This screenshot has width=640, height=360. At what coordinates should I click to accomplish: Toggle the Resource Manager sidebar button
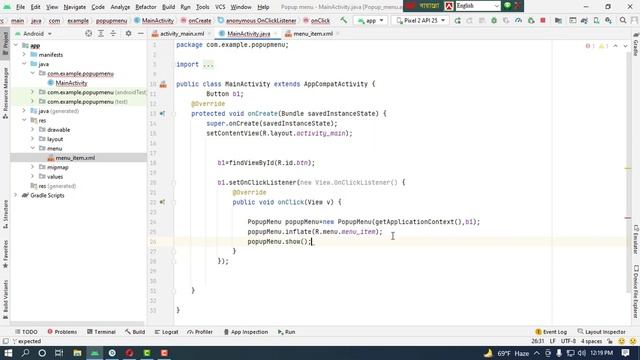pos(5,93)
